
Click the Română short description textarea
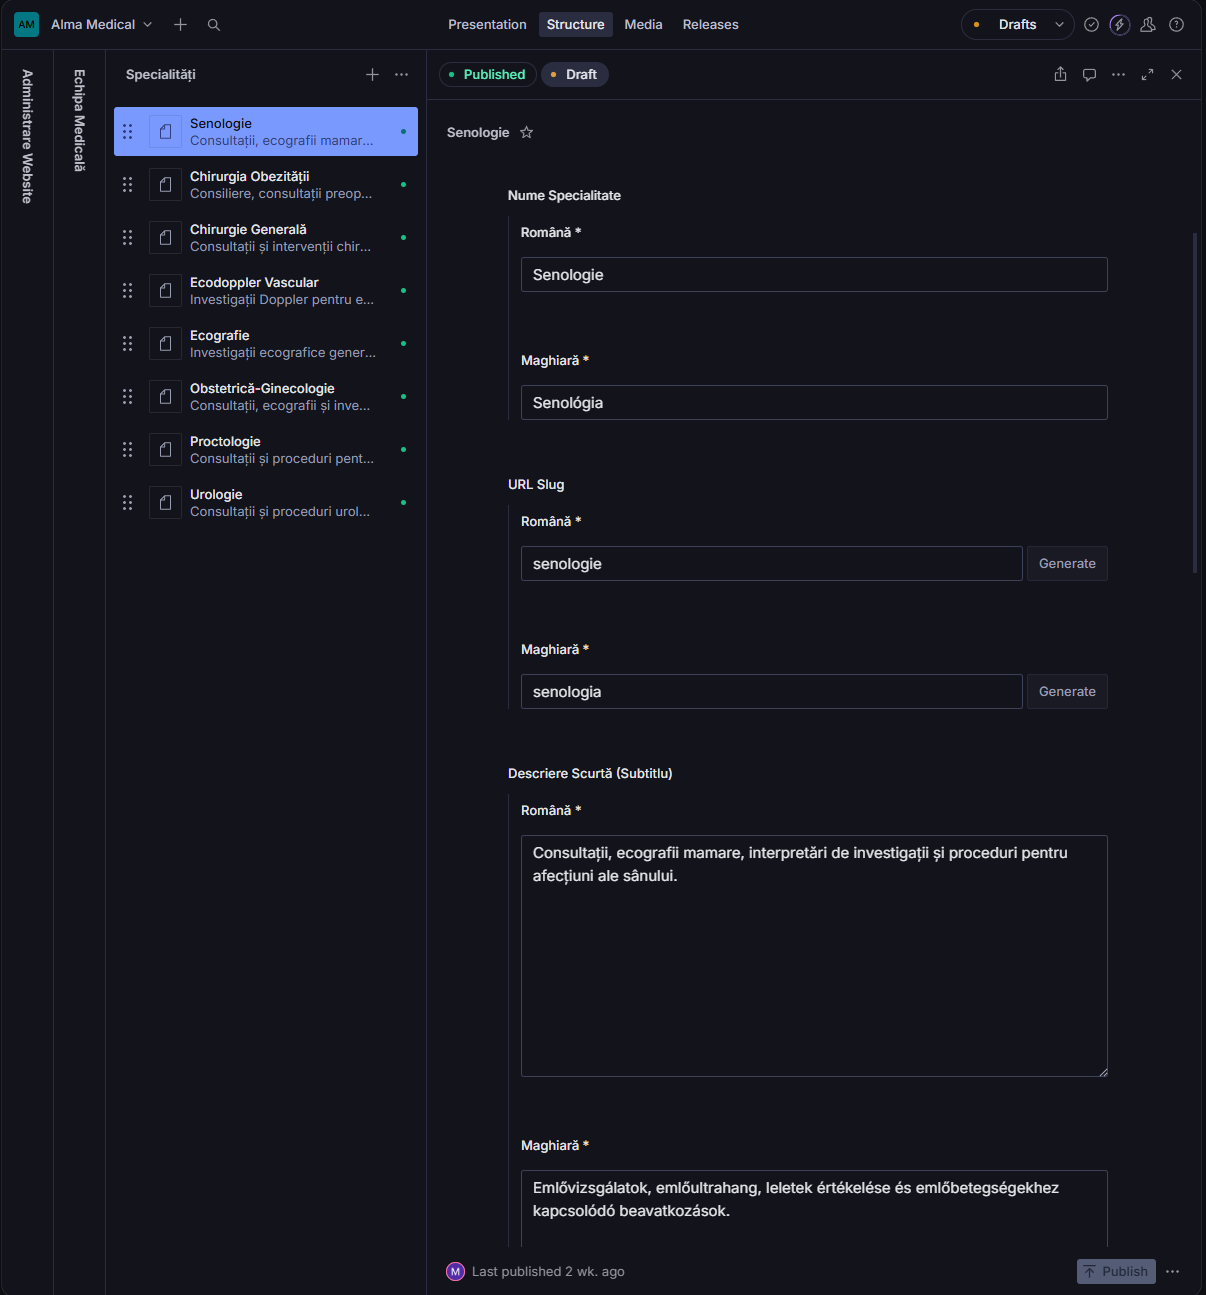814,956
